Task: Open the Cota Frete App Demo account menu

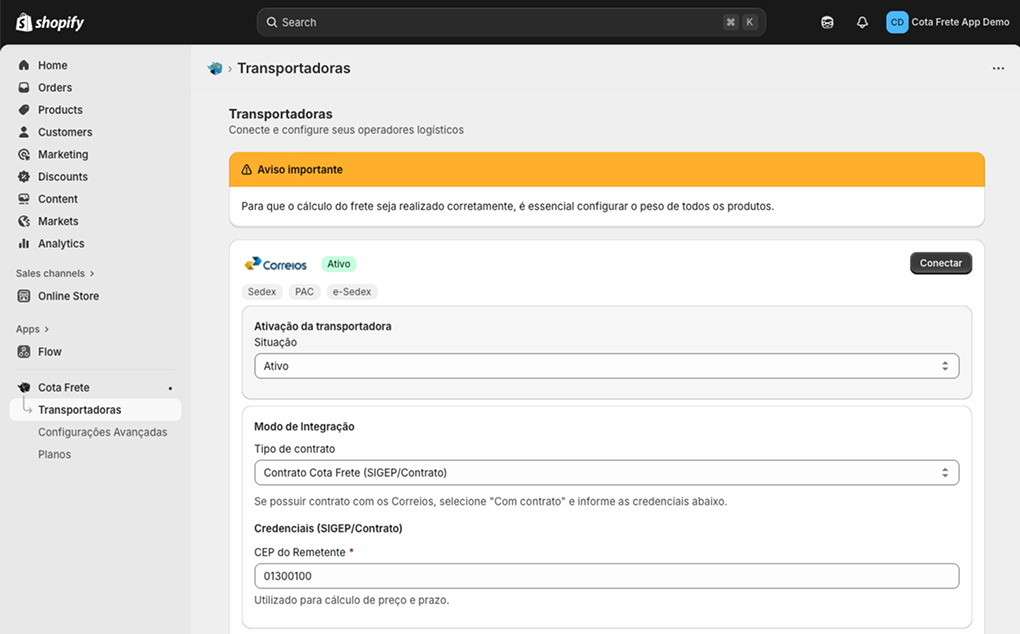Action: coord(946,21)
